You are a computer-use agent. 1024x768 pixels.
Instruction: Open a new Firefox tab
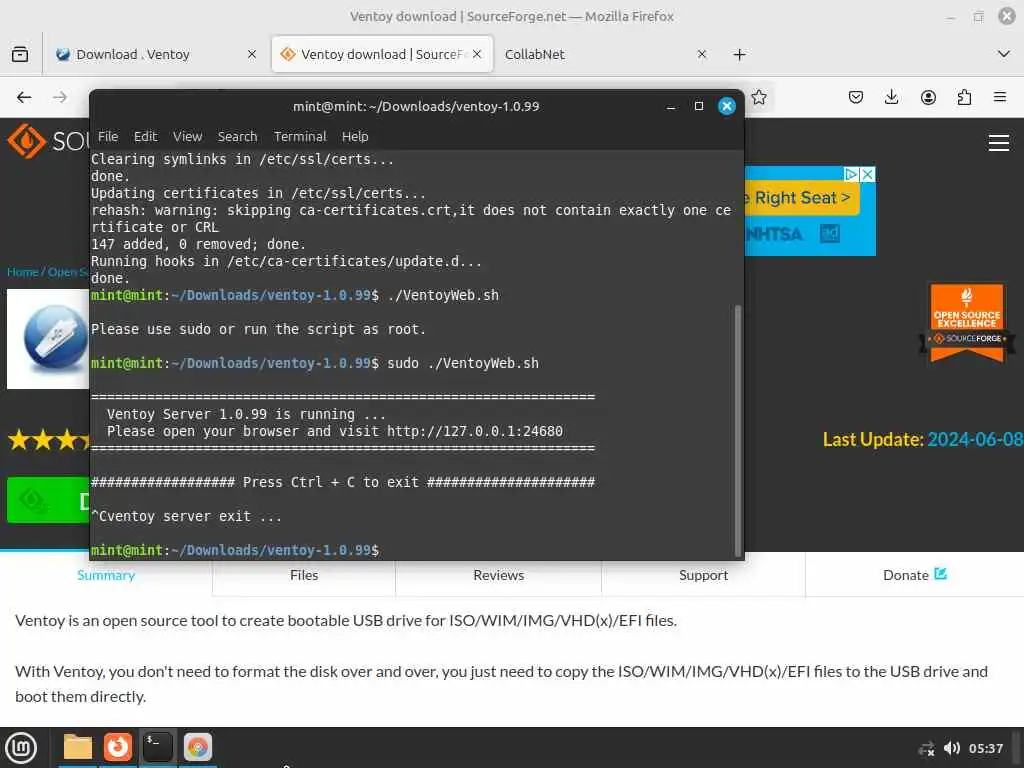pos(739,54)
